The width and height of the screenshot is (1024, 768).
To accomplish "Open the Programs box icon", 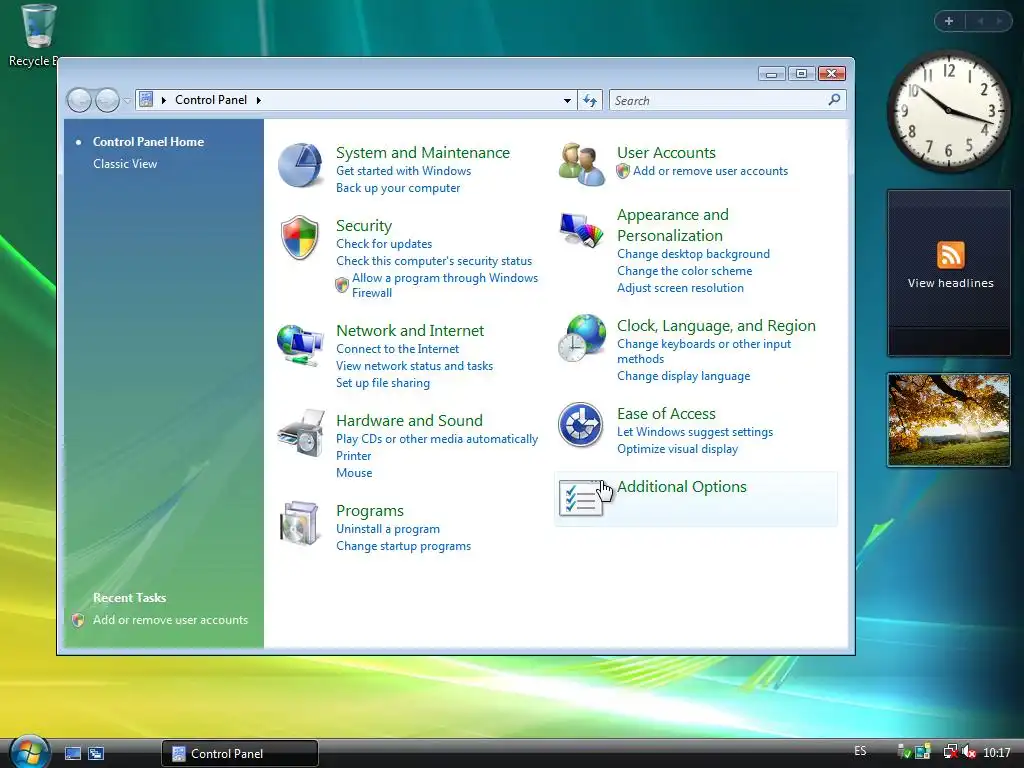I will point(300,523).
